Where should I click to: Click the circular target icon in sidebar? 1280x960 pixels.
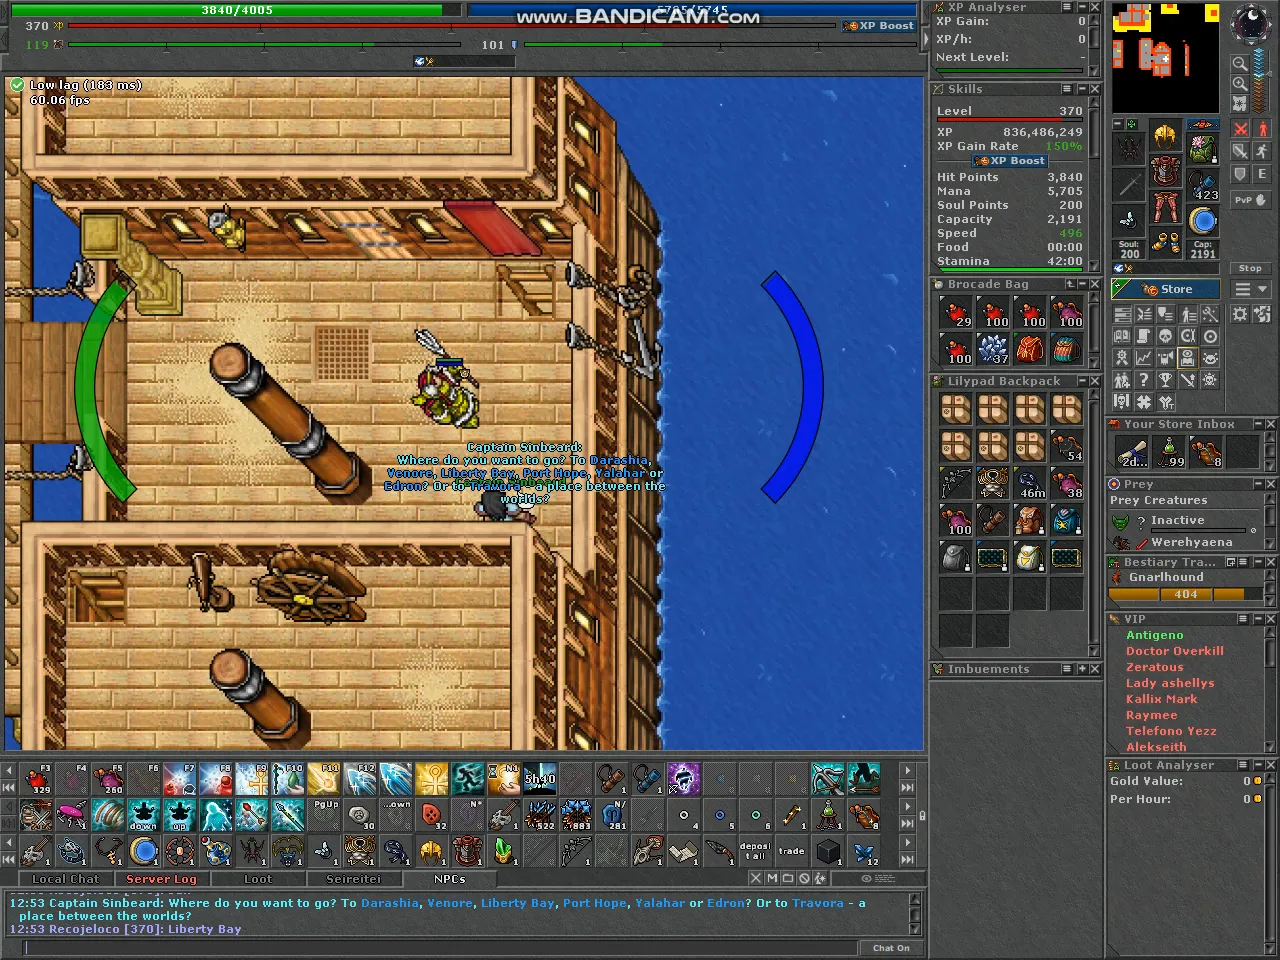point(1209,336)
